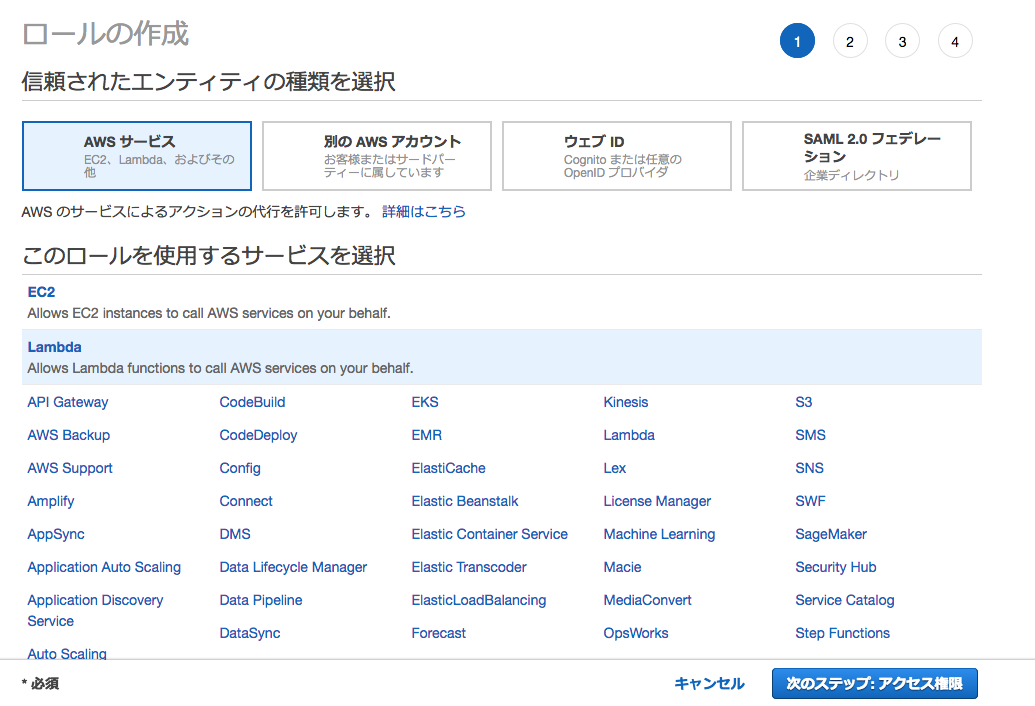Pick the DMS service
Screen dimensions: 1035x706
[x=235, y=534]
